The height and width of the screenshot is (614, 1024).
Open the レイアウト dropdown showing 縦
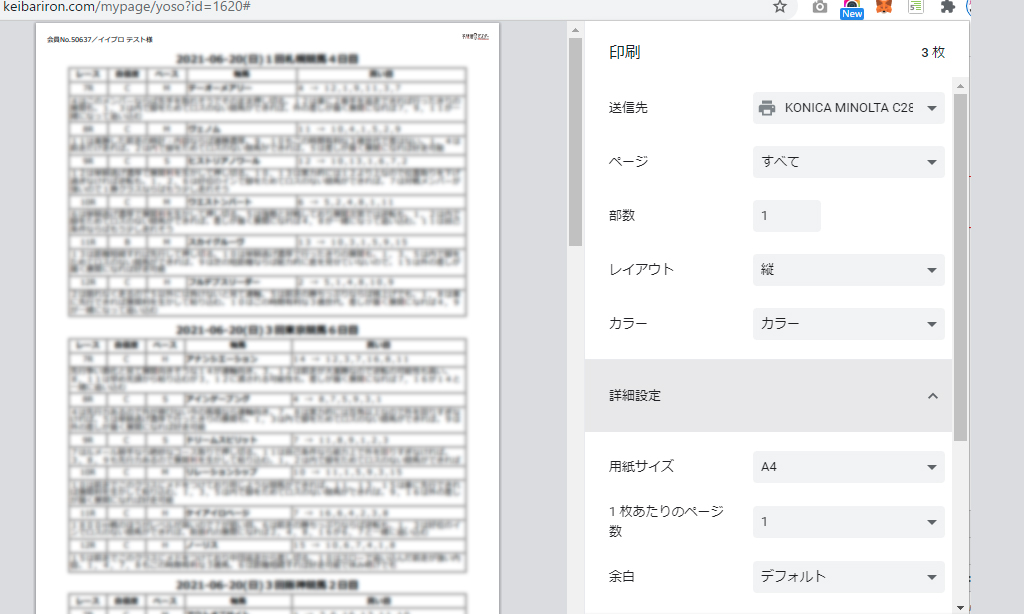pos(848,270)
